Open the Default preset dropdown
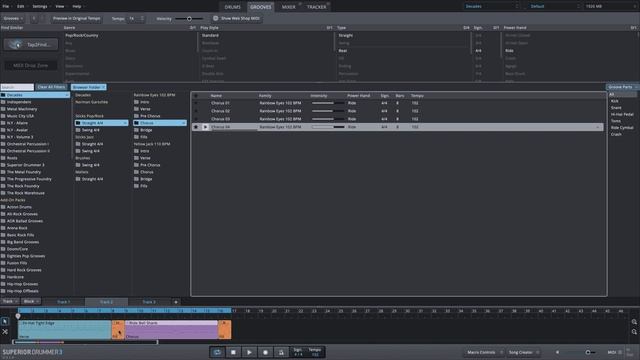640x360 pixels. click(x=554, y=6)
